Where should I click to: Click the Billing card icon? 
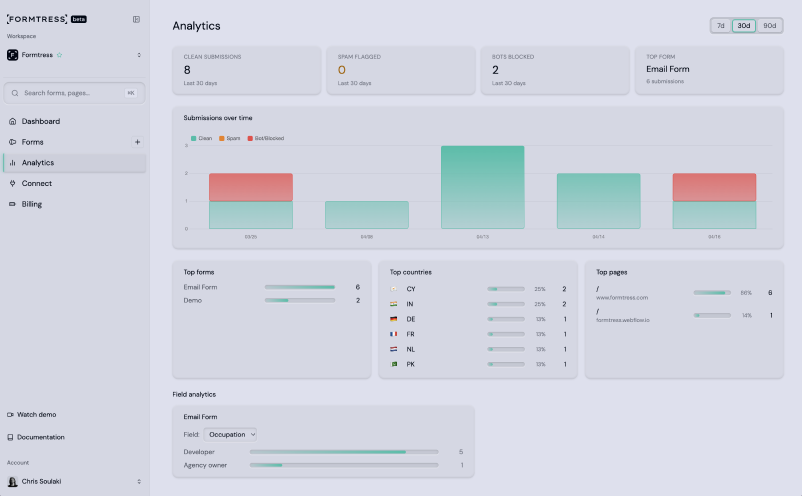(x=12, y=204)
